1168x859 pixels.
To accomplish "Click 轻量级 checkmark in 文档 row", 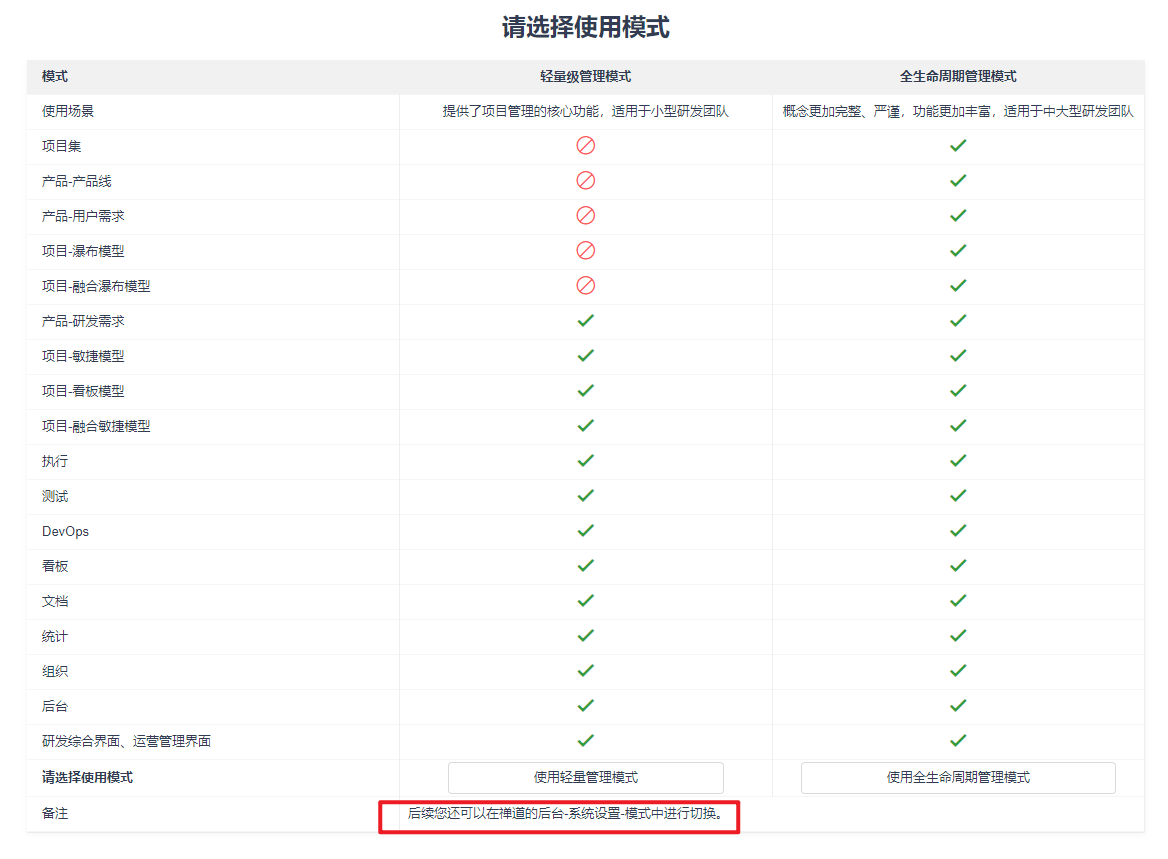I will coord(585,600).
